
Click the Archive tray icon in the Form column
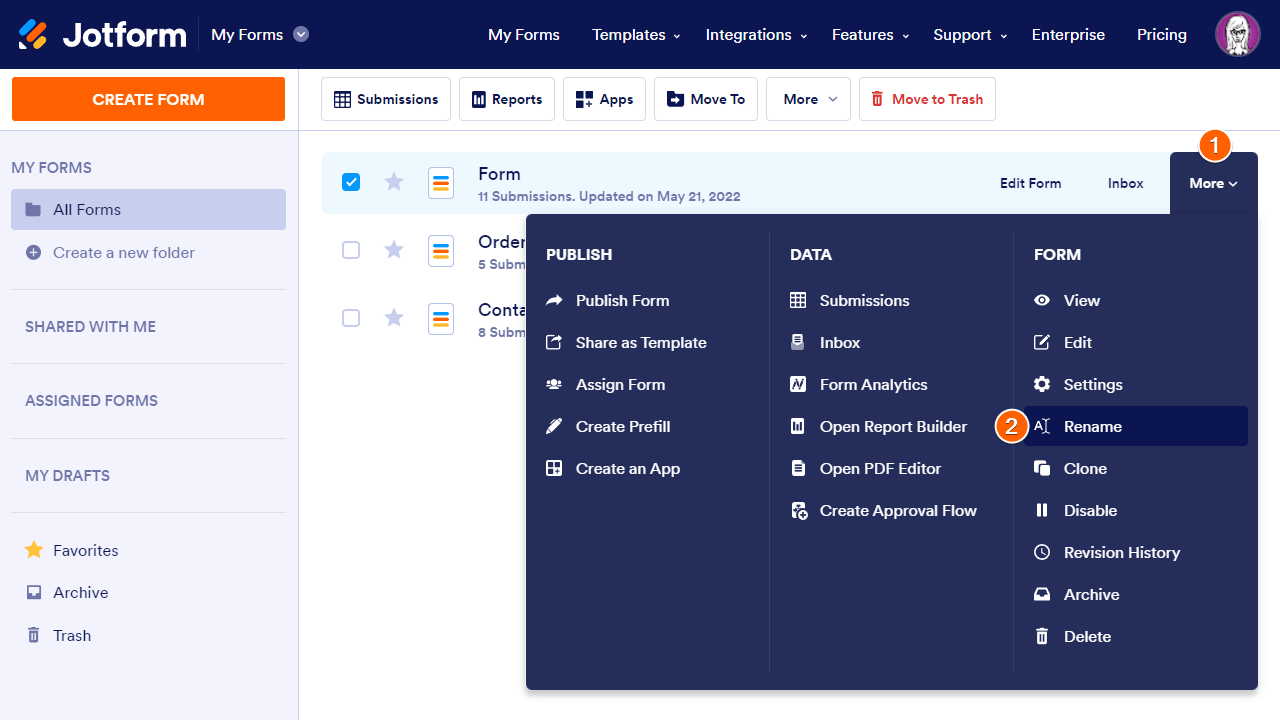click(1042, 594)
